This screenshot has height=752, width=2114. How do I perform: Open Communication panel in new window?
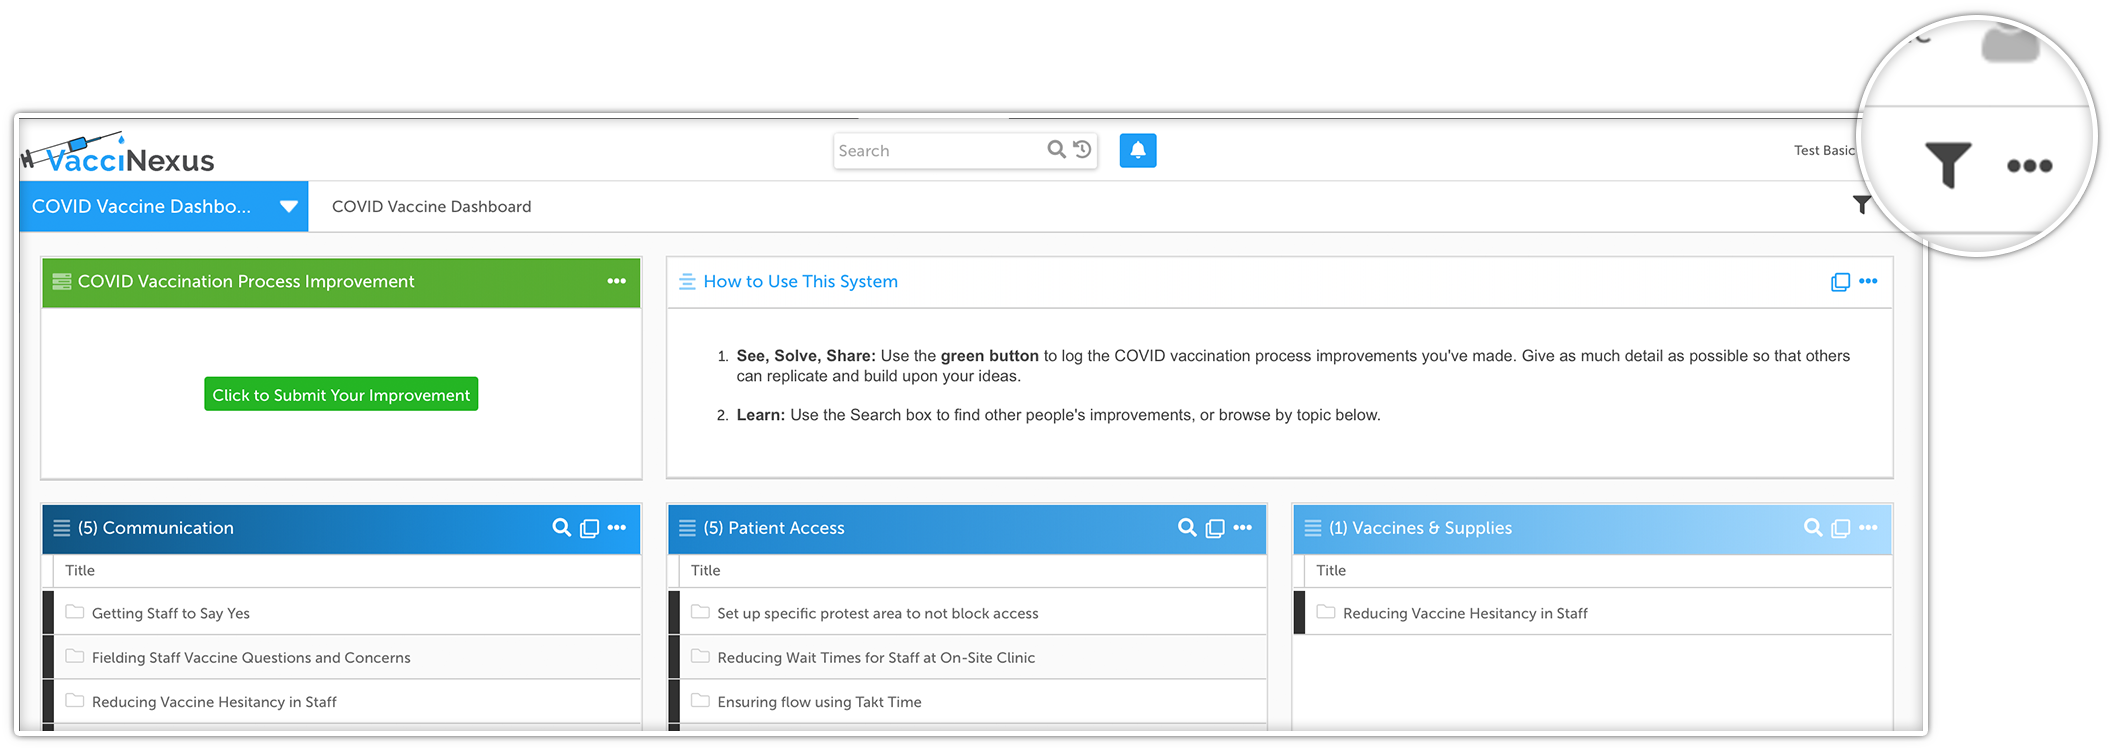[x=590, y=528]
